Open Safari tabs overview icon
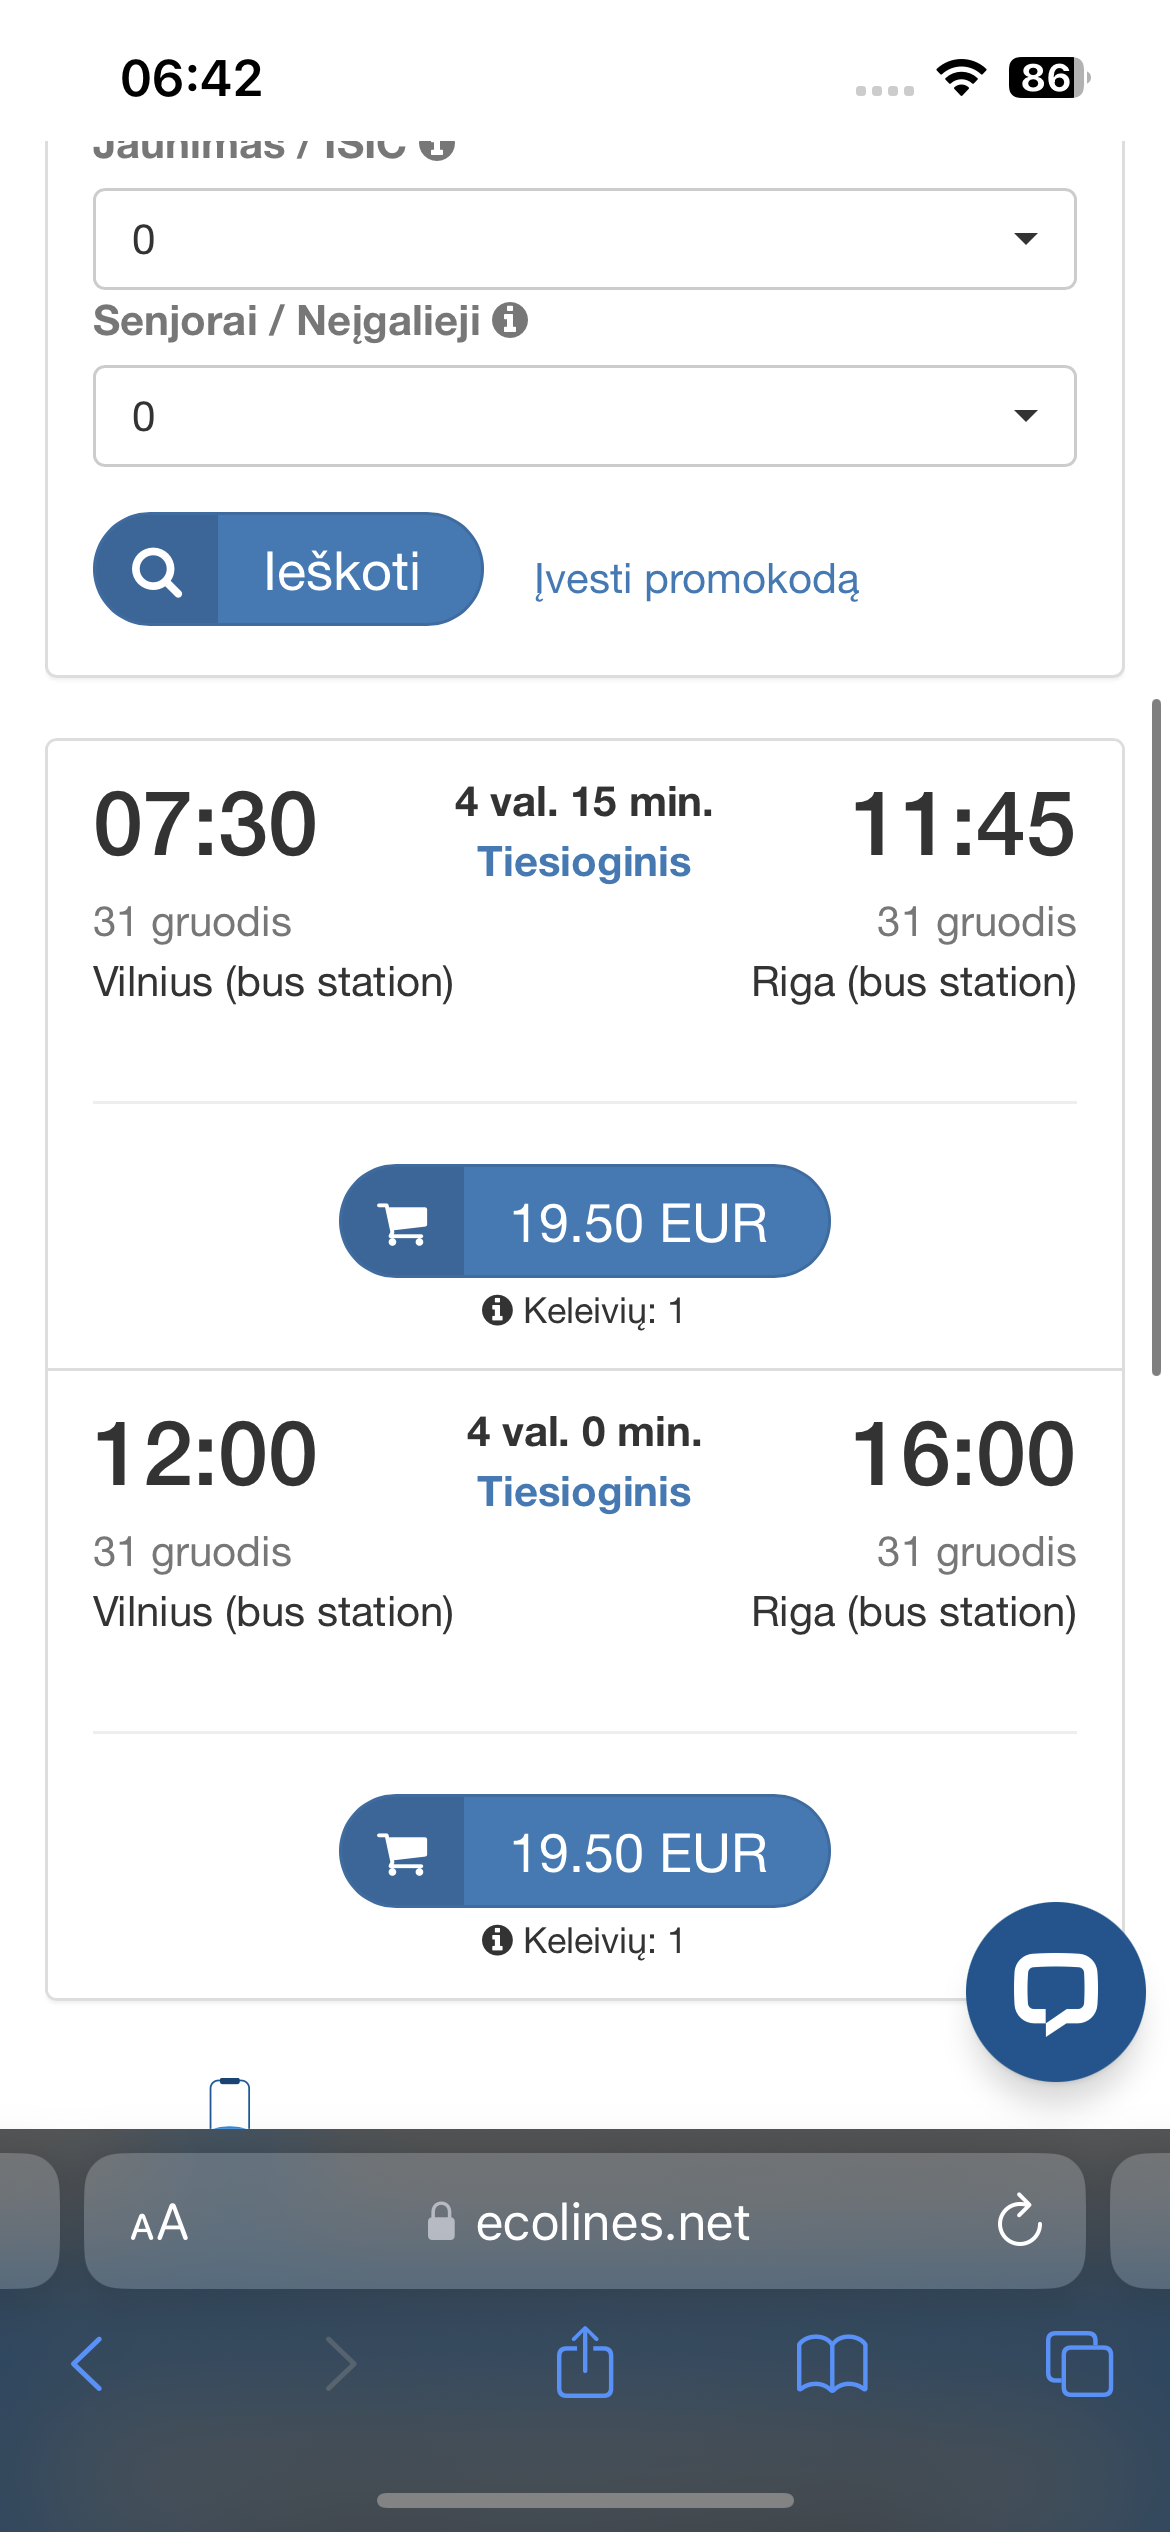This screenshot has width=1170, height=2532. [x=1078, y=2364]
